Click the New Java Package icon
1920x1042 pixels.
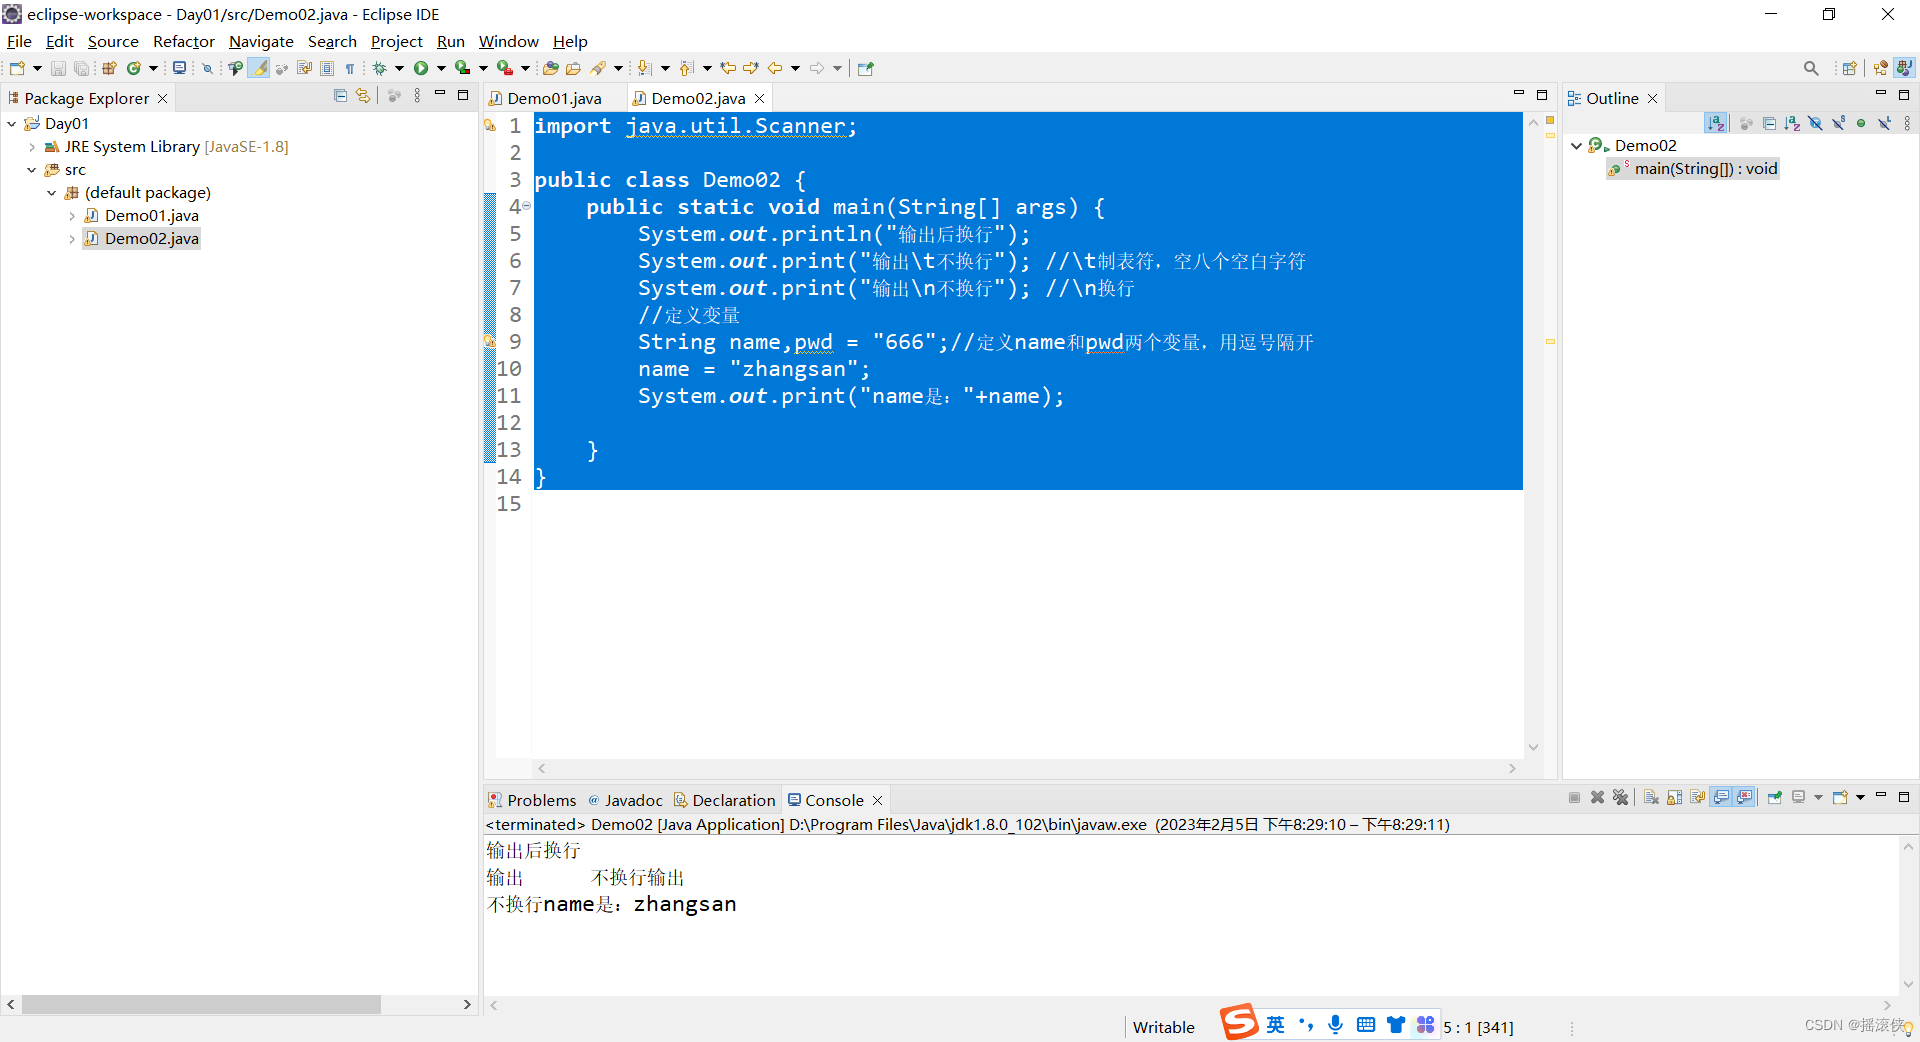tap(109, 68)
